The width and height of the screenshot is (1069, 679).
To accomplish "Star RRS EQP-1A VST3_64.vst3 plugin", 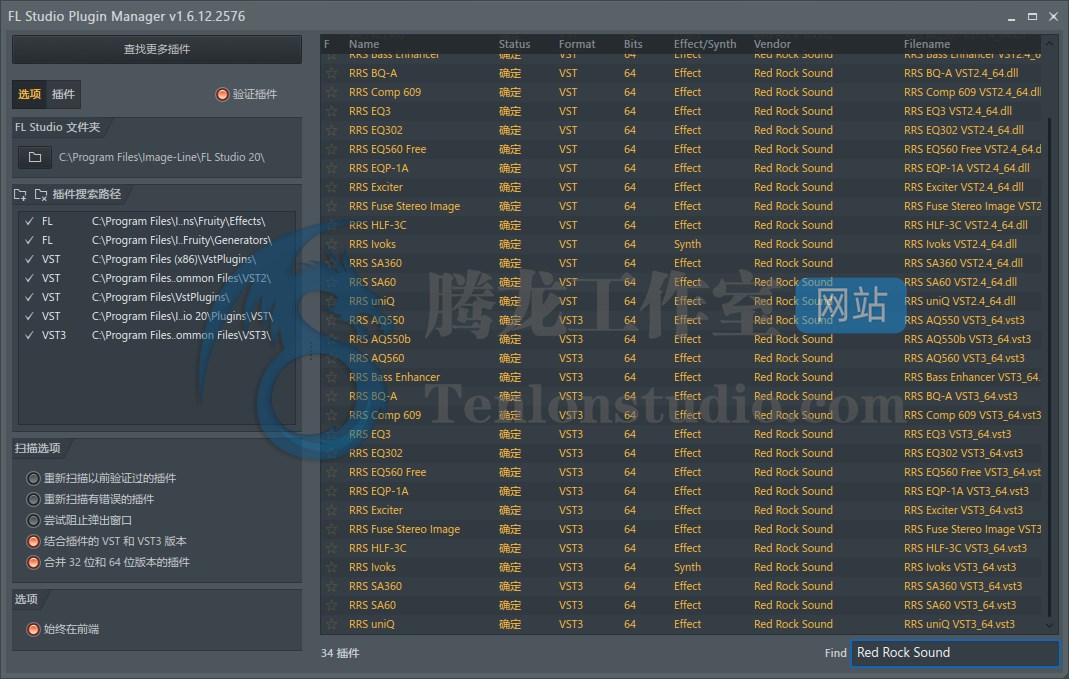I will pos(331,492).
